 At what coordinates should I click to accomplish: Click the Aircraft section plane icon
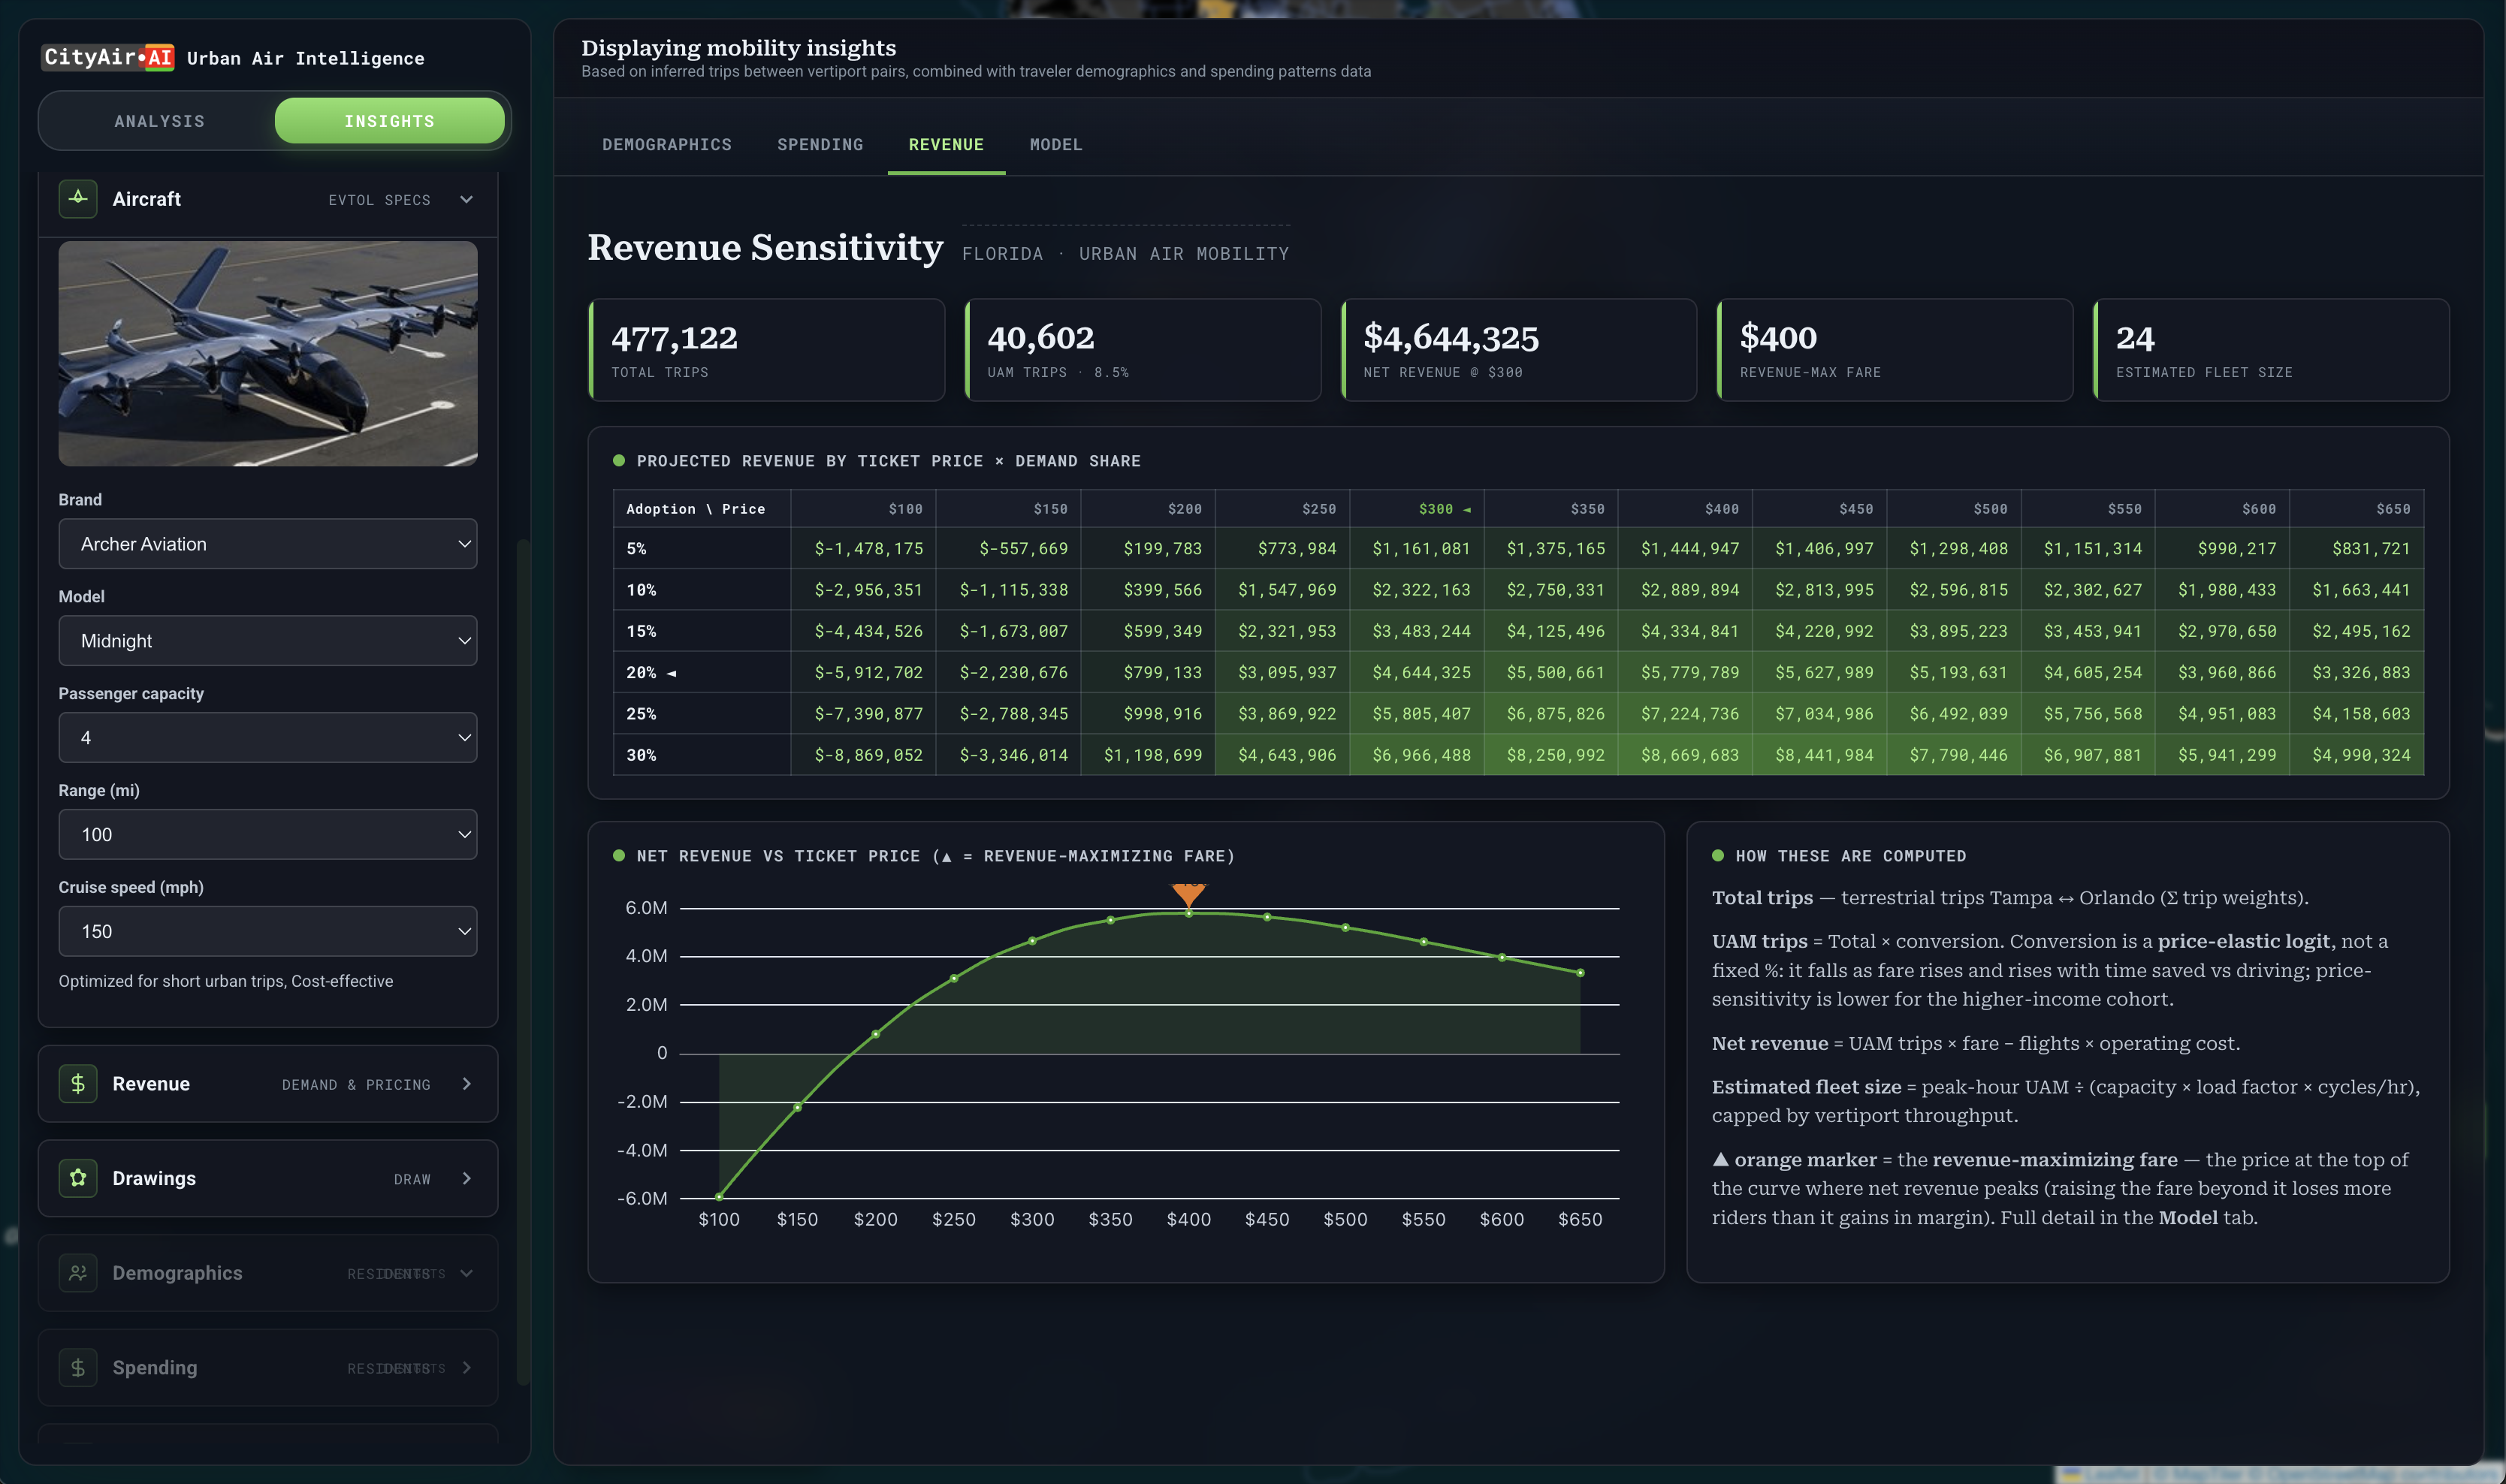[78, 198]
